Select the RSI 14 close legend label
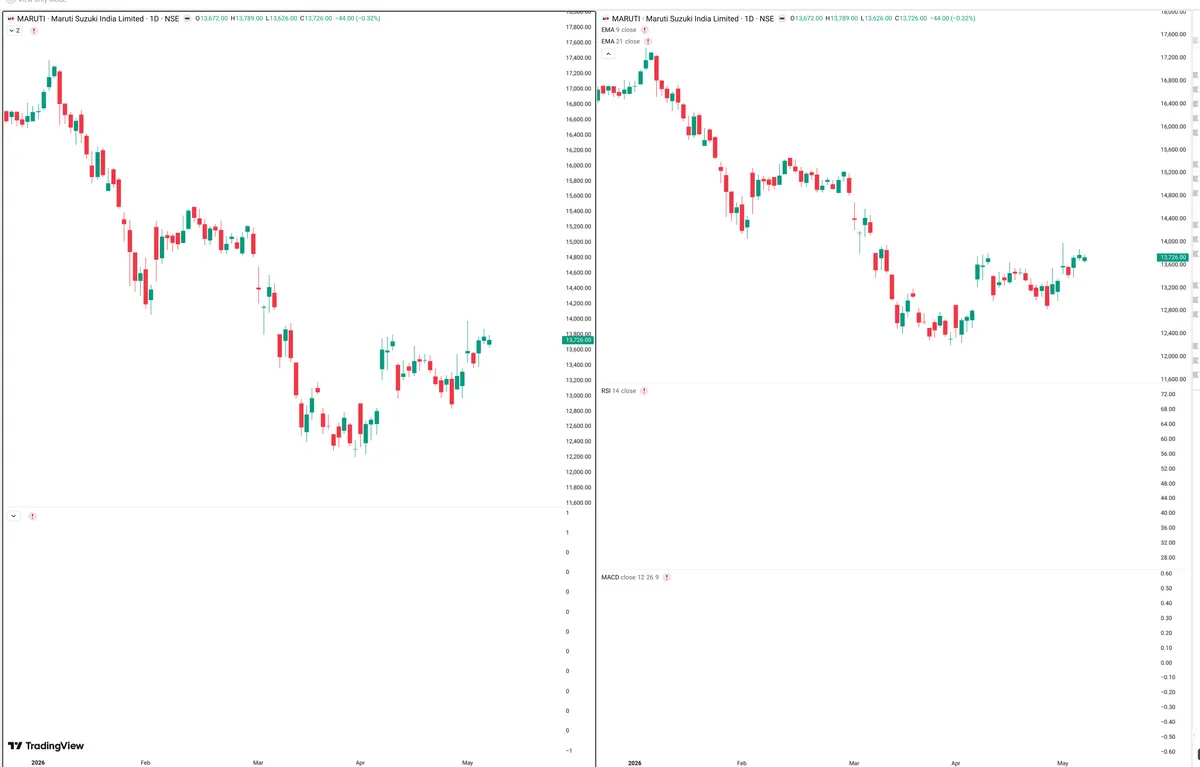 619,391
